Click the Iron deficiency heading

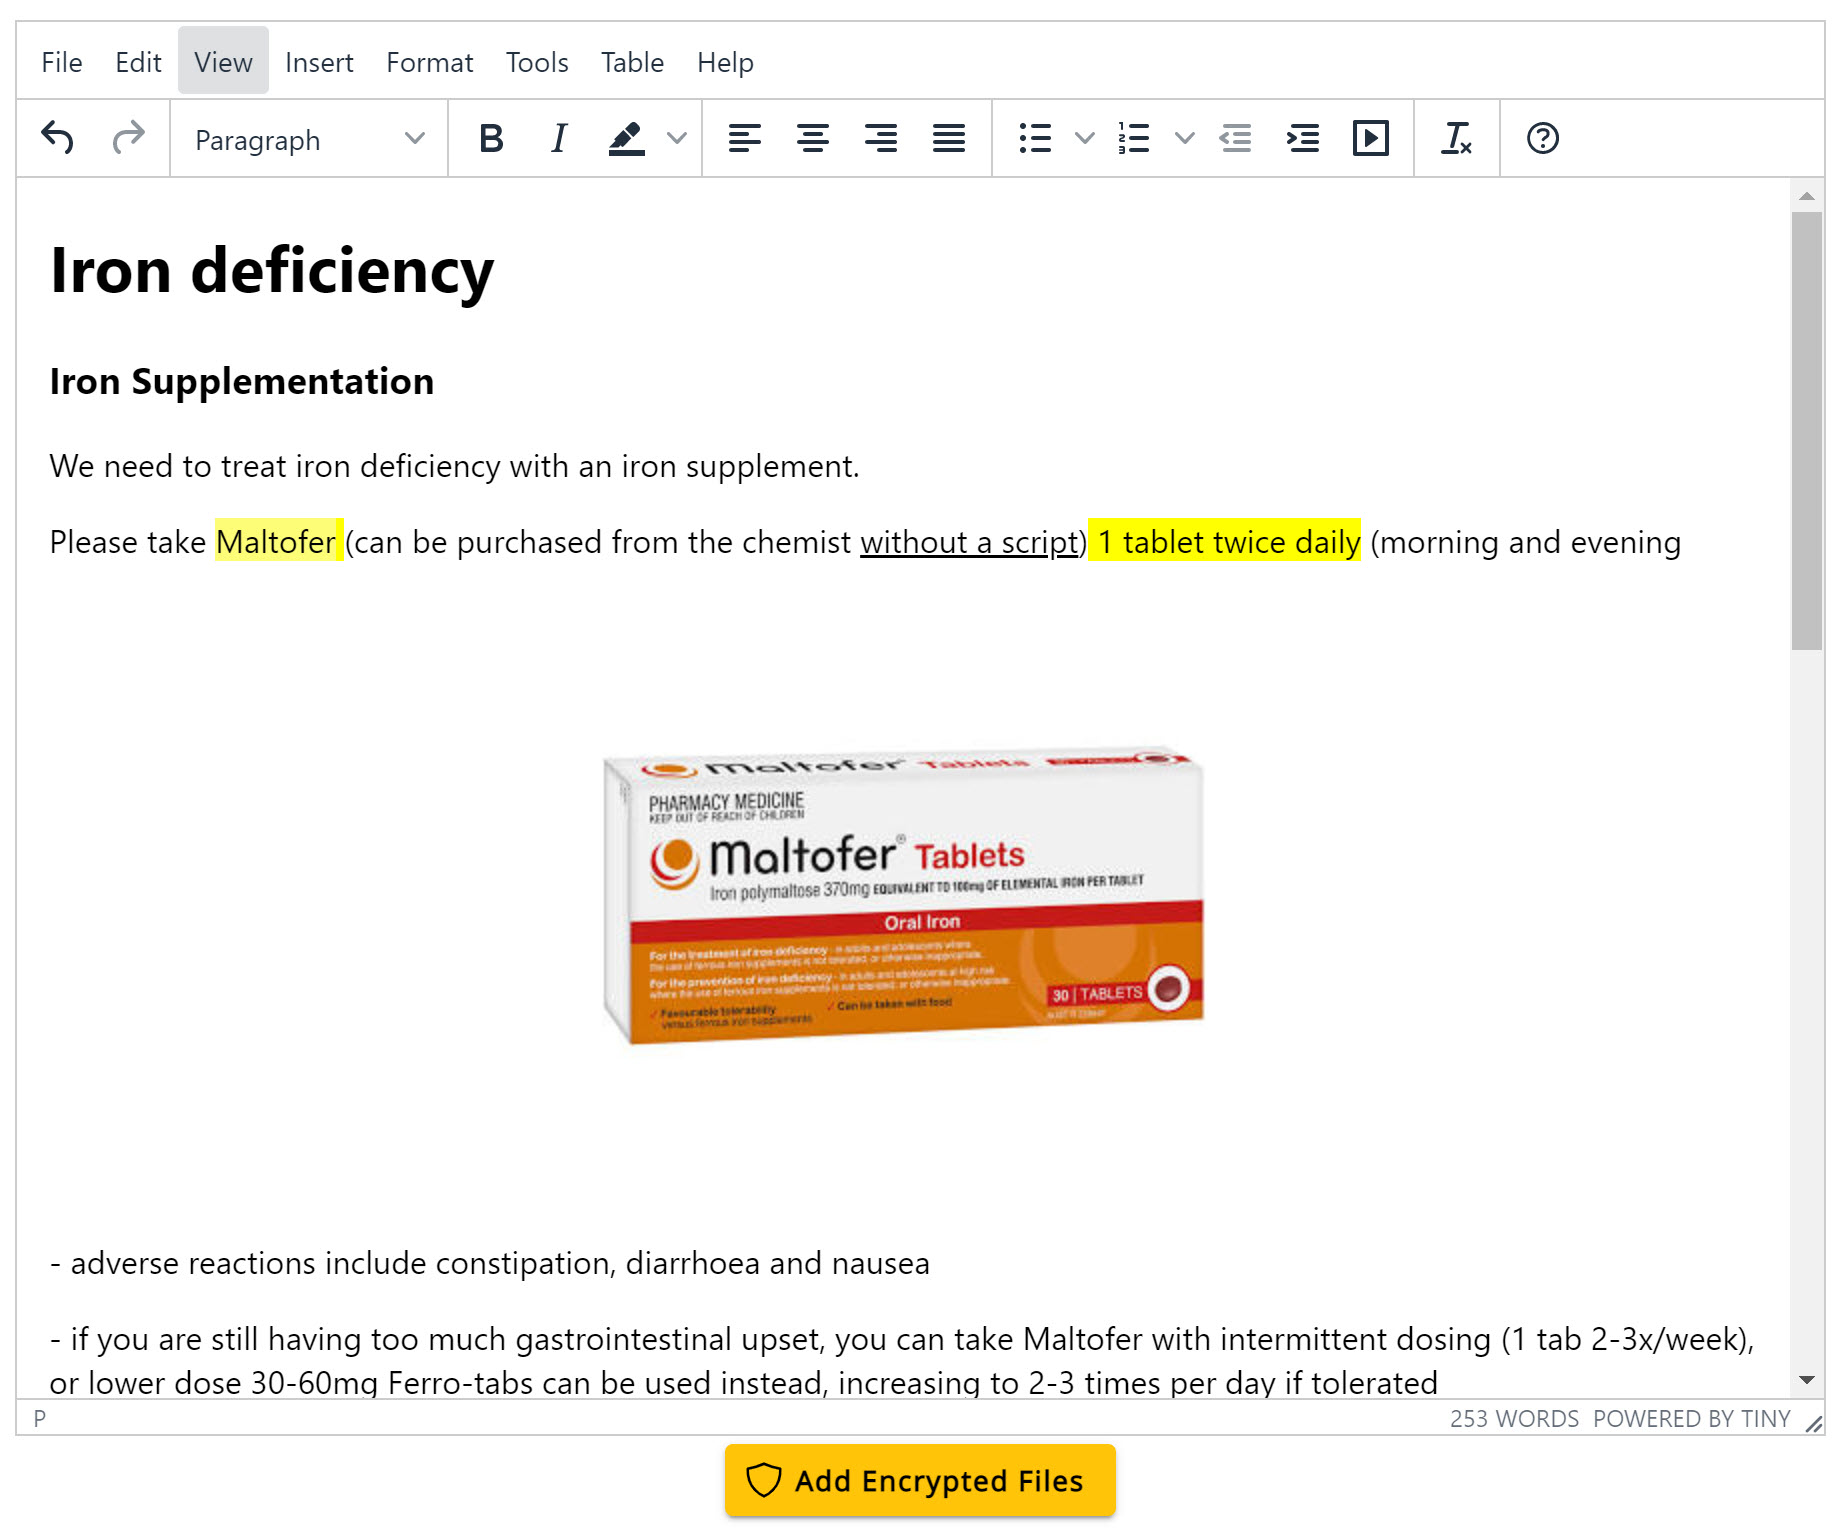point(272,270)
